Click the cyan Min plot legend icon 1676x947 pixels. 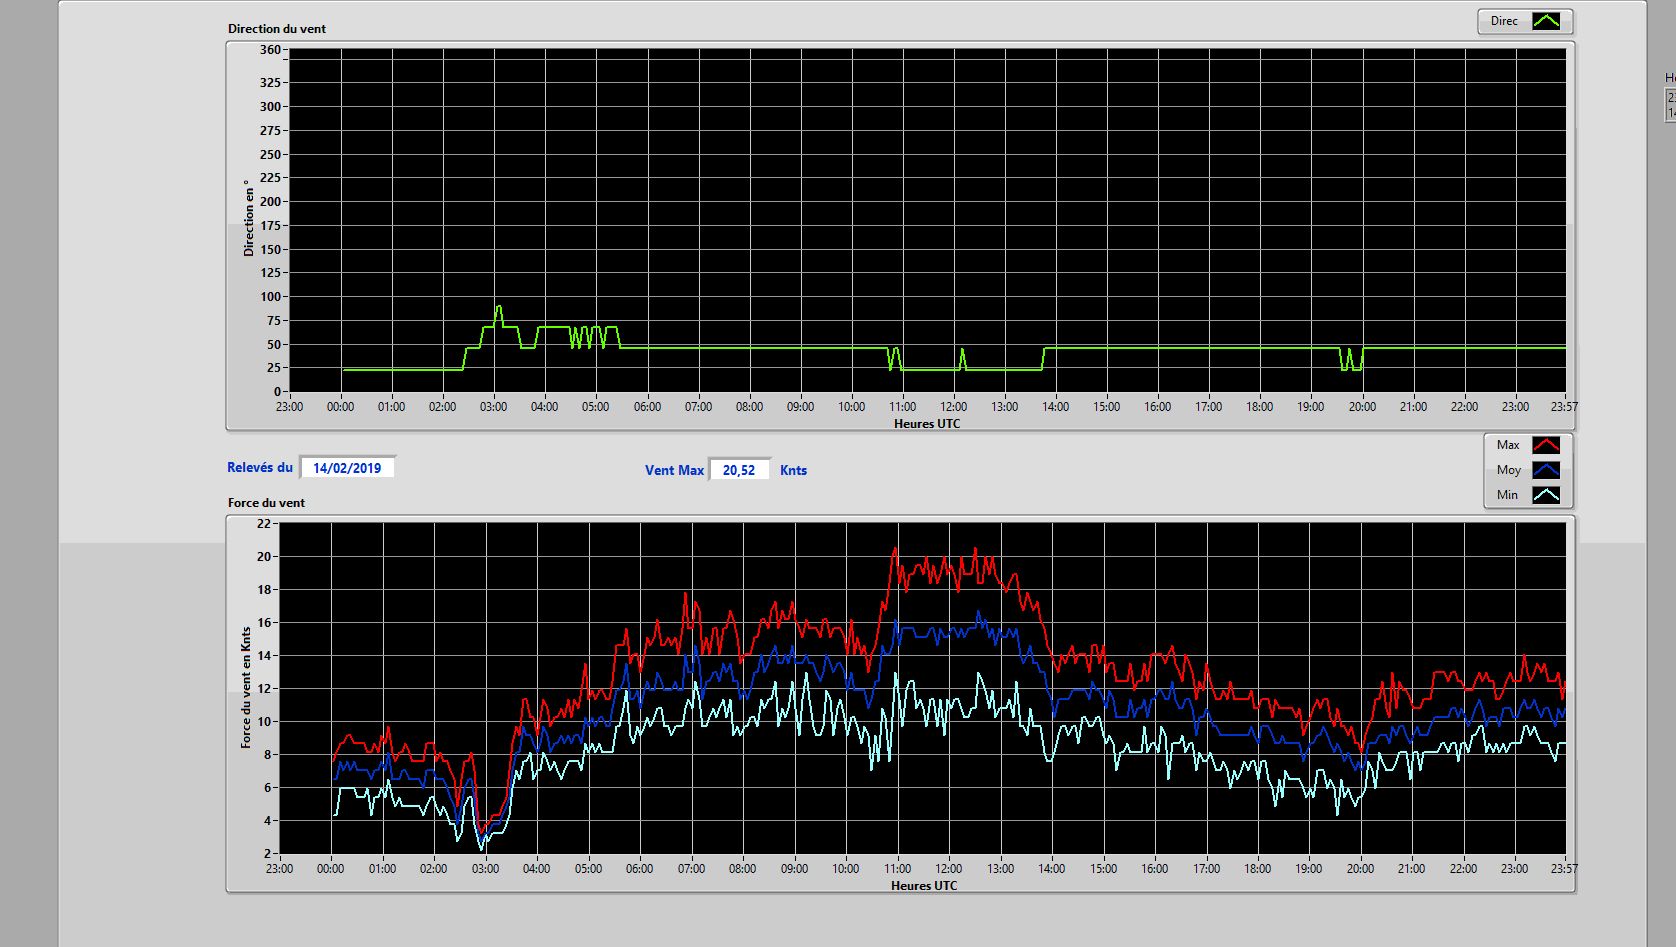(x=1546, y=495)
